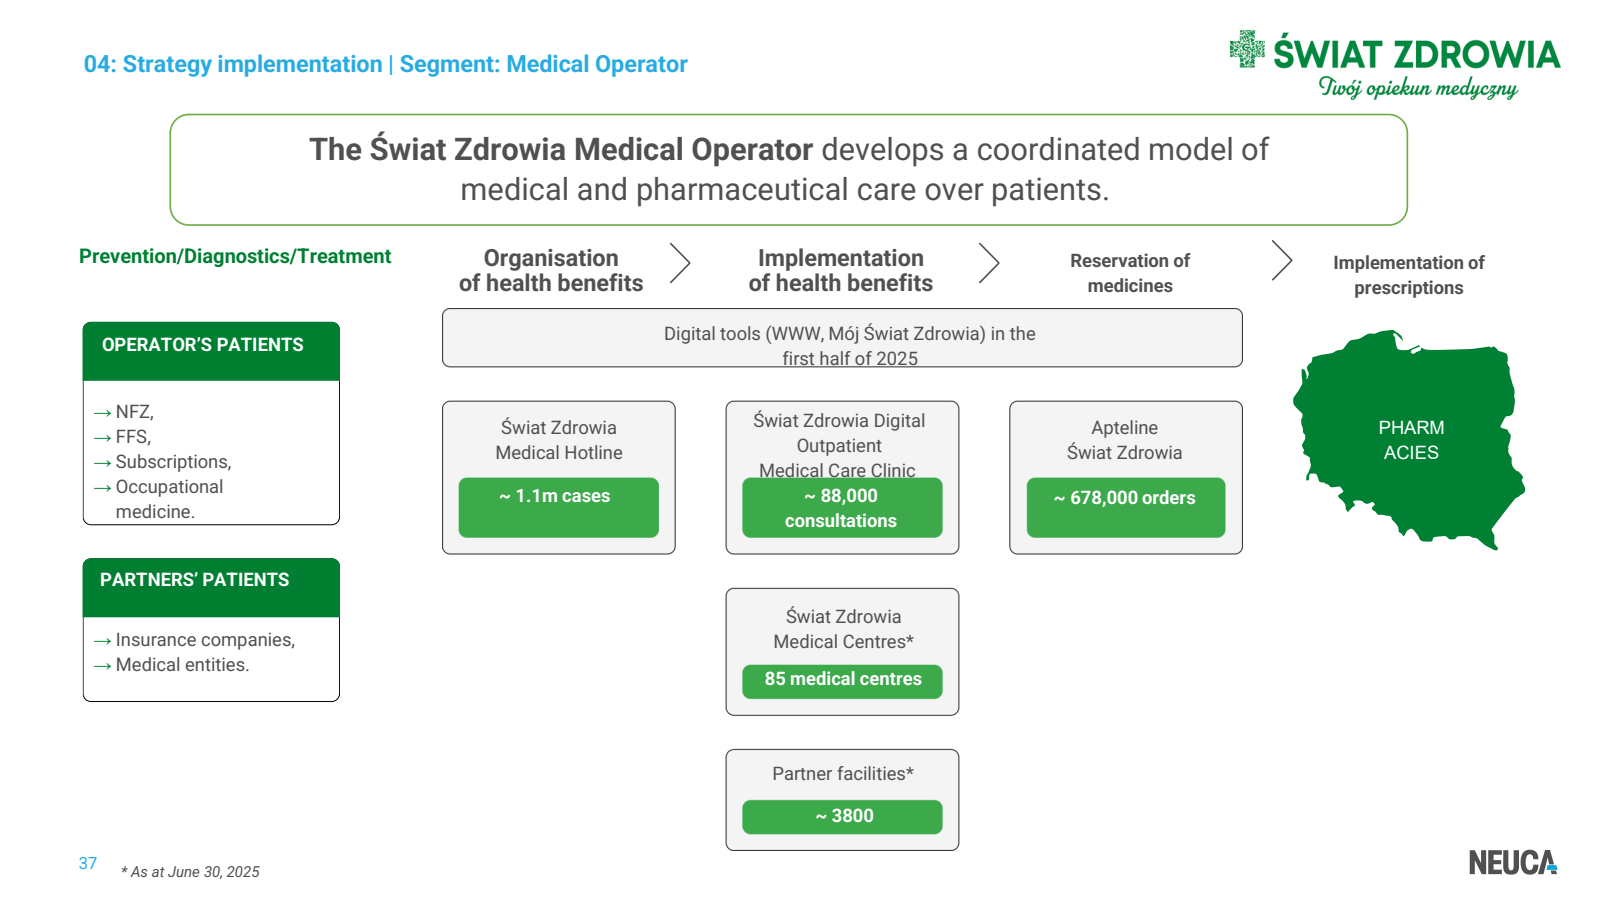This screenshot has height=900, width=1600.
Task: Click chevron after Reservation of medicines
Action: coord(1282,260)
